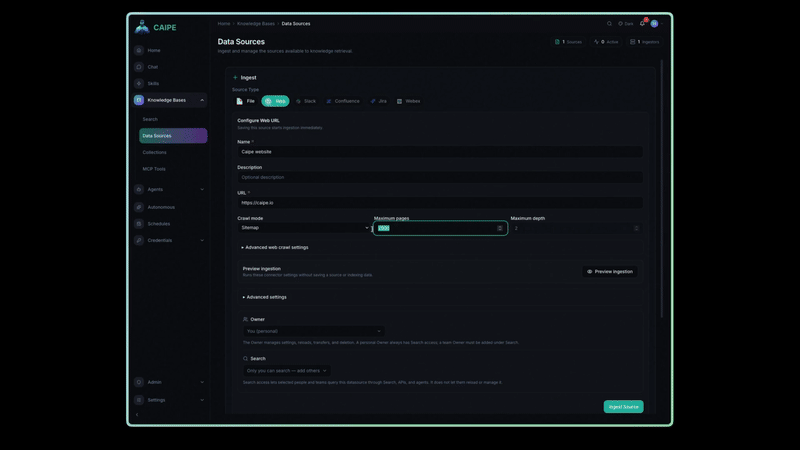Click the plus icon beside Ingest
Image resolution: width=800 pixels, height=450 pixels.
(235, 78)
